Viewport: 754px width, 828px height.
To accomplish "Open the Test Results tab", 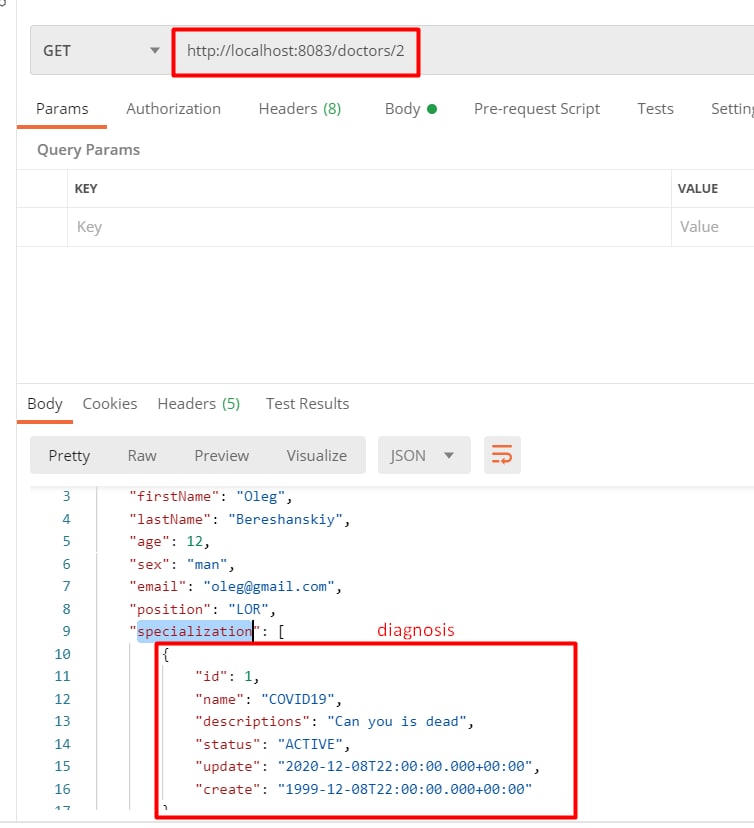I will pos(307,404).
